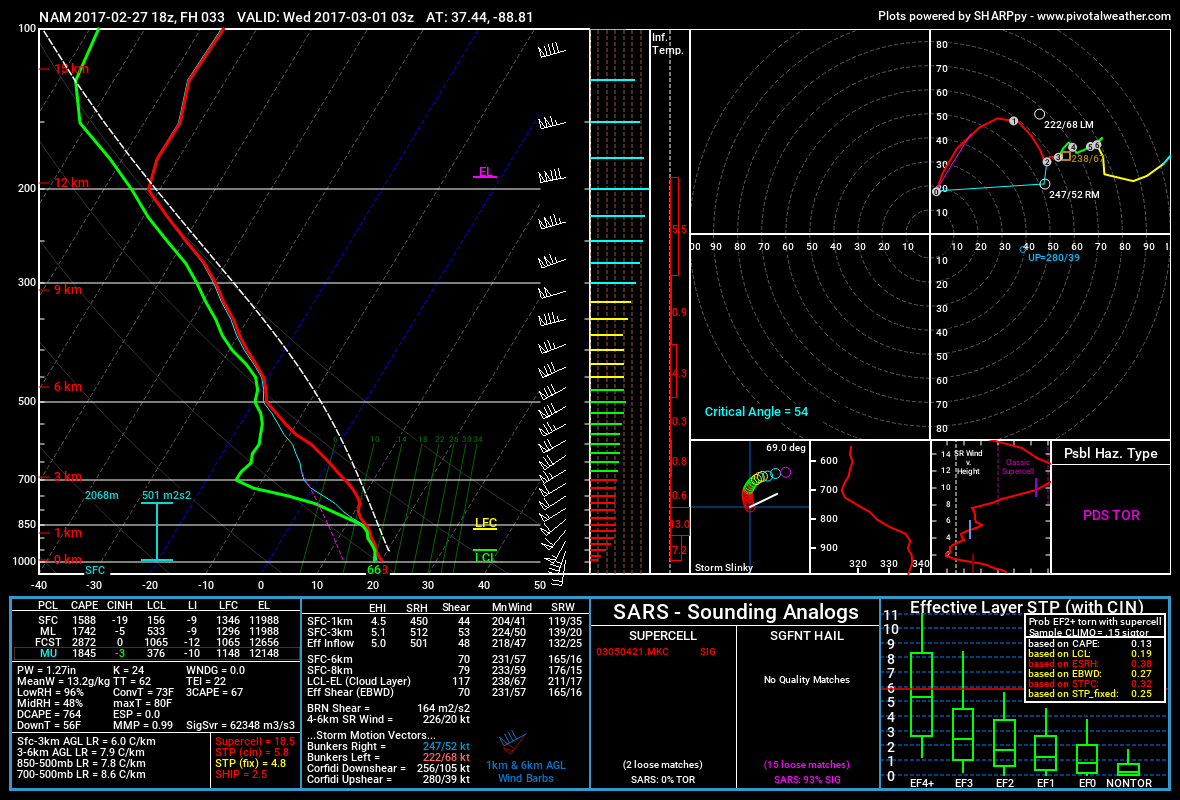
Task: Click the SGFNT HAIL column heading
Action: point(807,636)
